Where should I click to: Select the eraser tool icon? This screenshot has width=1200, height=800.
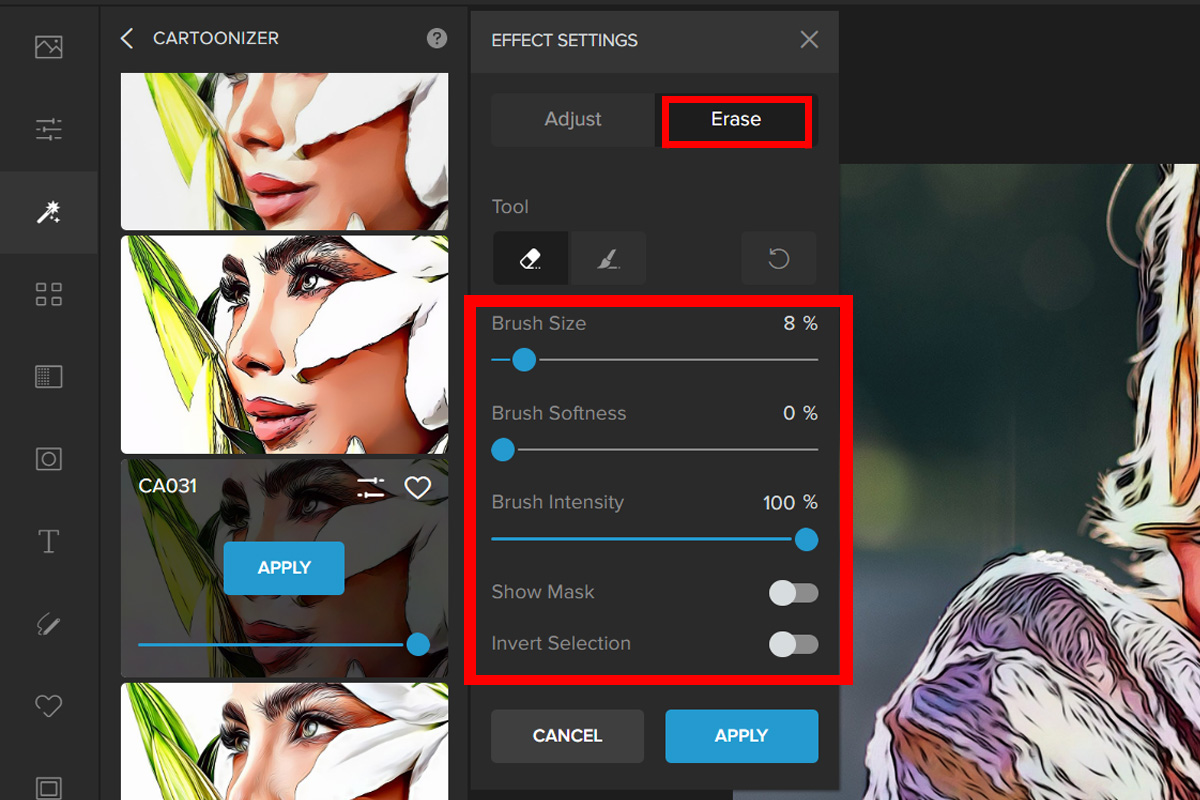point(531,259)
